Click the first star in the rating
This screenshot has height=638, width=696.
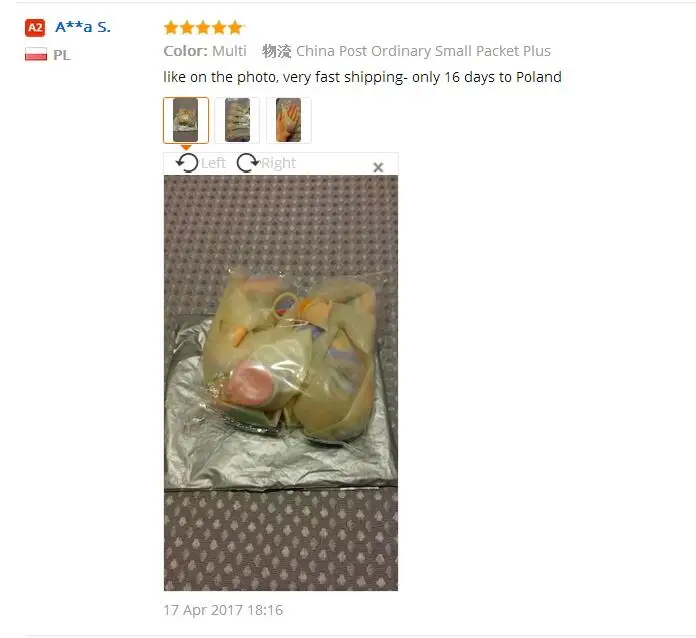tap(171, 28)
